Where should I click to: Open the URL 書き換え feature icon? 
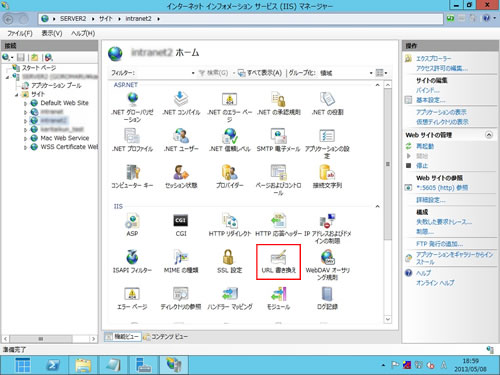pos(279,262)
